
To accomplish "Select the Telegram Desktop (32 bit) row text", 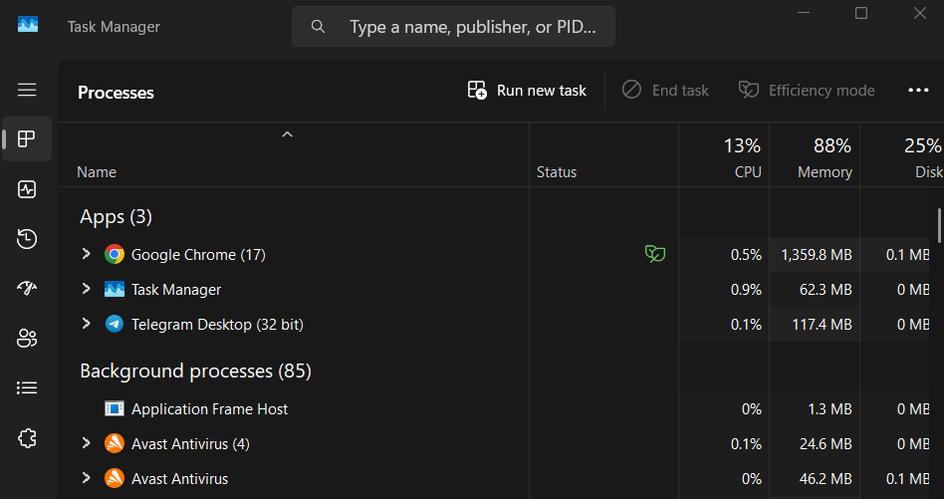I will [x=217, y=324].
